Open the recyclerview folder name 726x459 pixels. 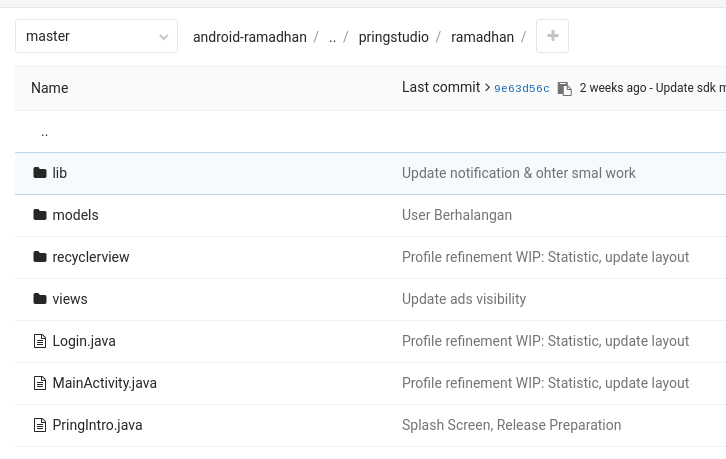coord(91,257)
